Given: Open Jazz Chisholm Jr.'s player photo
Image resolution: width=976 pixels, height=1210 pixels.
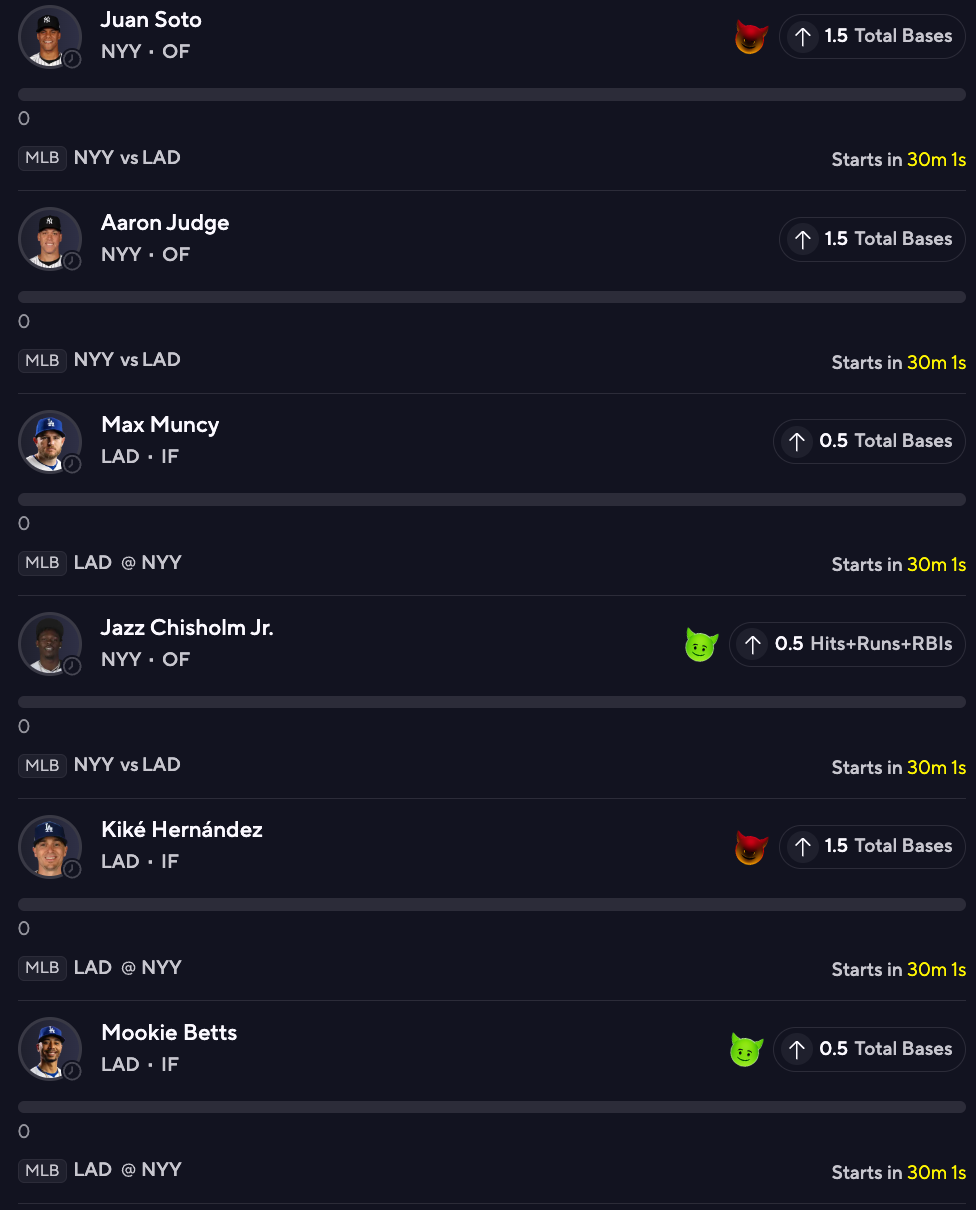Looking at the screenshot, I should click(x=49, y=644).
